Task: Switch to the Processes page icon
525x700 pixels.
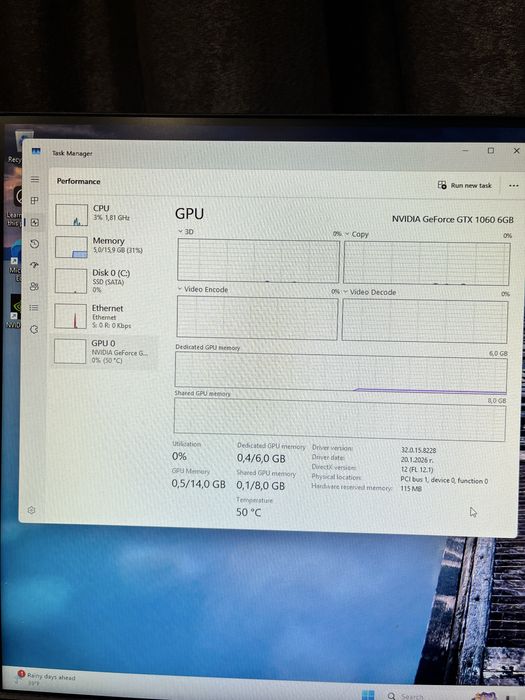Action: pyautogui.click(x=34, y=200)
